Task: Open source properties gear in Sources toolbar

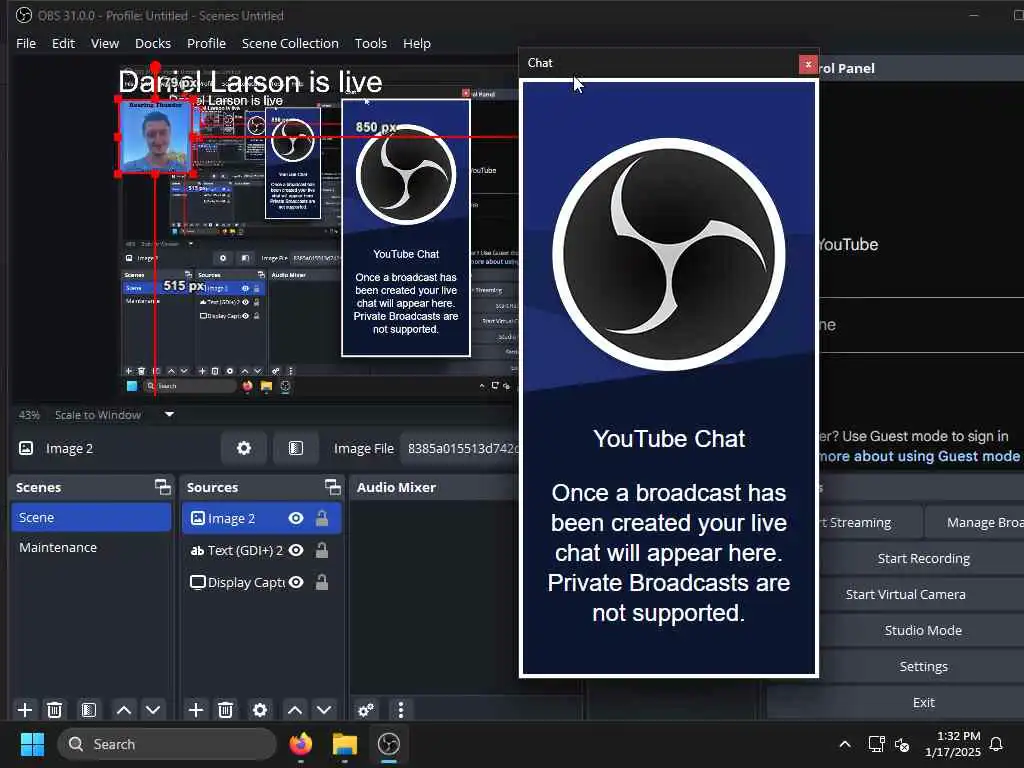Action: [x=259, y=709]
